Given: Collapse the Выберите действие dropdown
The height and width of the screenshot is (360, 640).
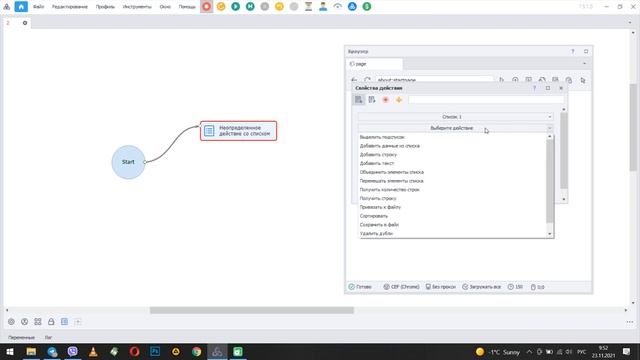Looking at the screenshot, I should [x=455, y=128].
